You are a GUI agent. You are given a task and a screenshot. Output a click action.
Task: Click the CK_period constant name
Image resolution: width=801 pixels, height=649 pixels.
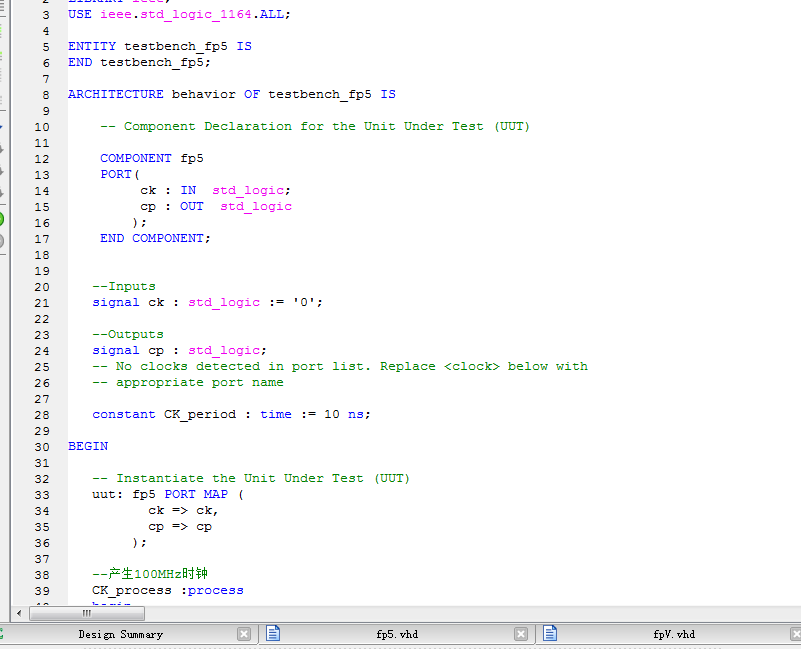(x=200, y=414)
